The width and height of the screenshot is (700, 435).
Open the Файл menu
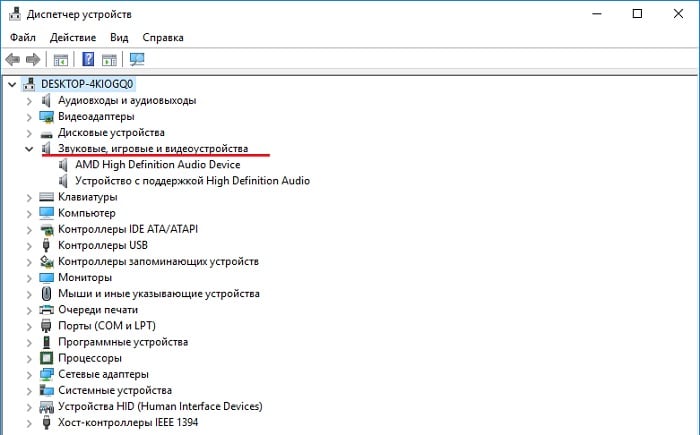[x=24, y=37]
